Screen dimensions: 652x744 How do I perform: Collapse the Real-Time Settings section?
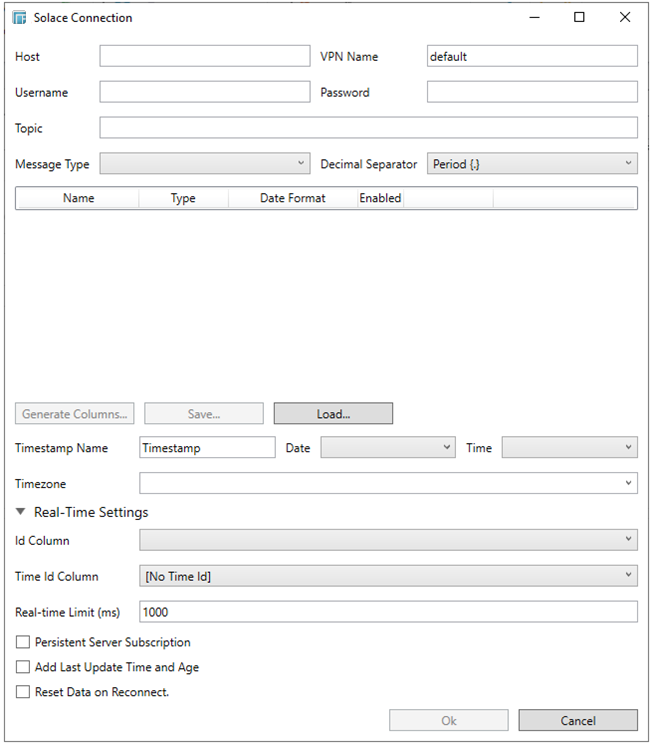pos(22,512)
